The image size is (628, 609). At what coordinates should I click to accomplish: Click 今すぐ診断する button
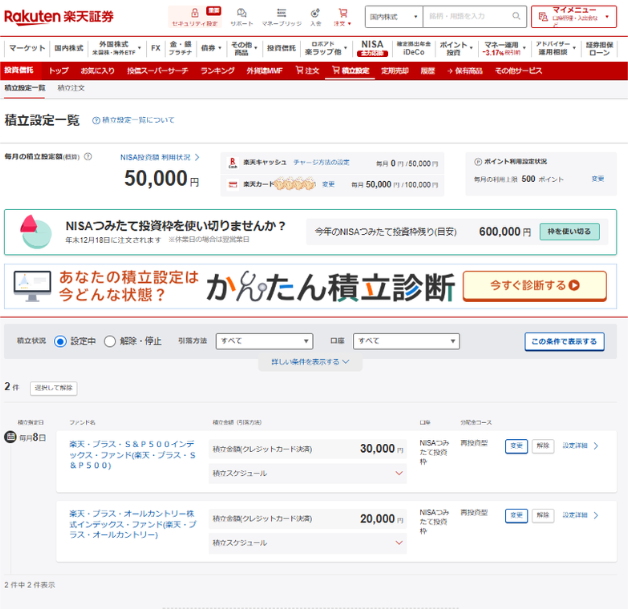point(535,285)
